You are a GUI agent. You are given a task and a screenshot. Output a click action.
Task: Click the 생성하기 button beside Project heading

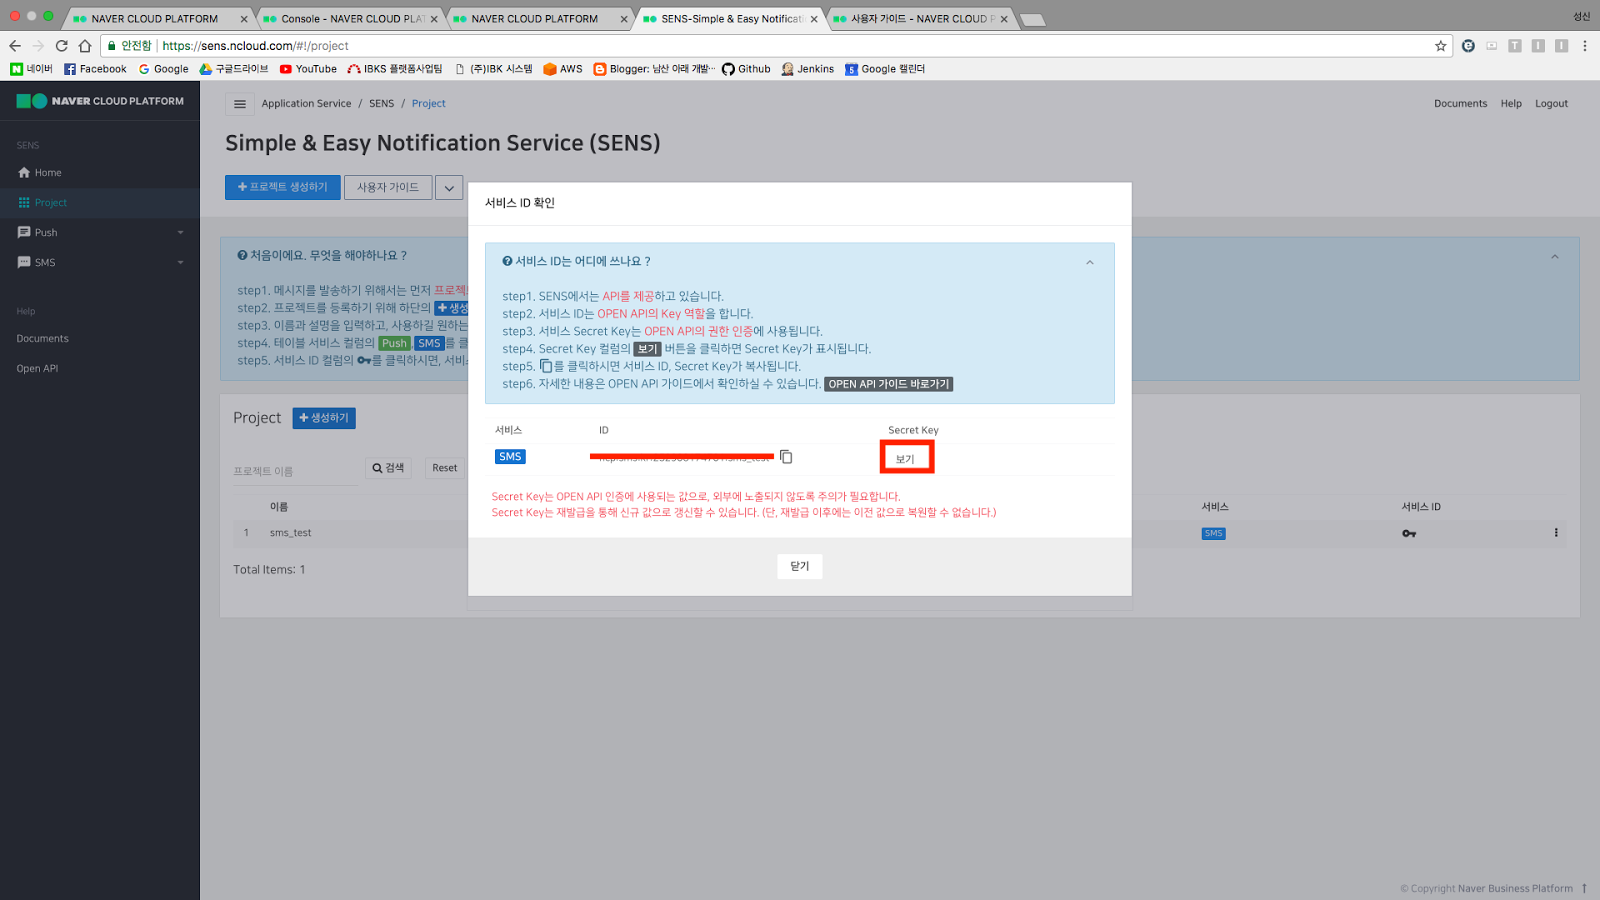click(324, 418)
